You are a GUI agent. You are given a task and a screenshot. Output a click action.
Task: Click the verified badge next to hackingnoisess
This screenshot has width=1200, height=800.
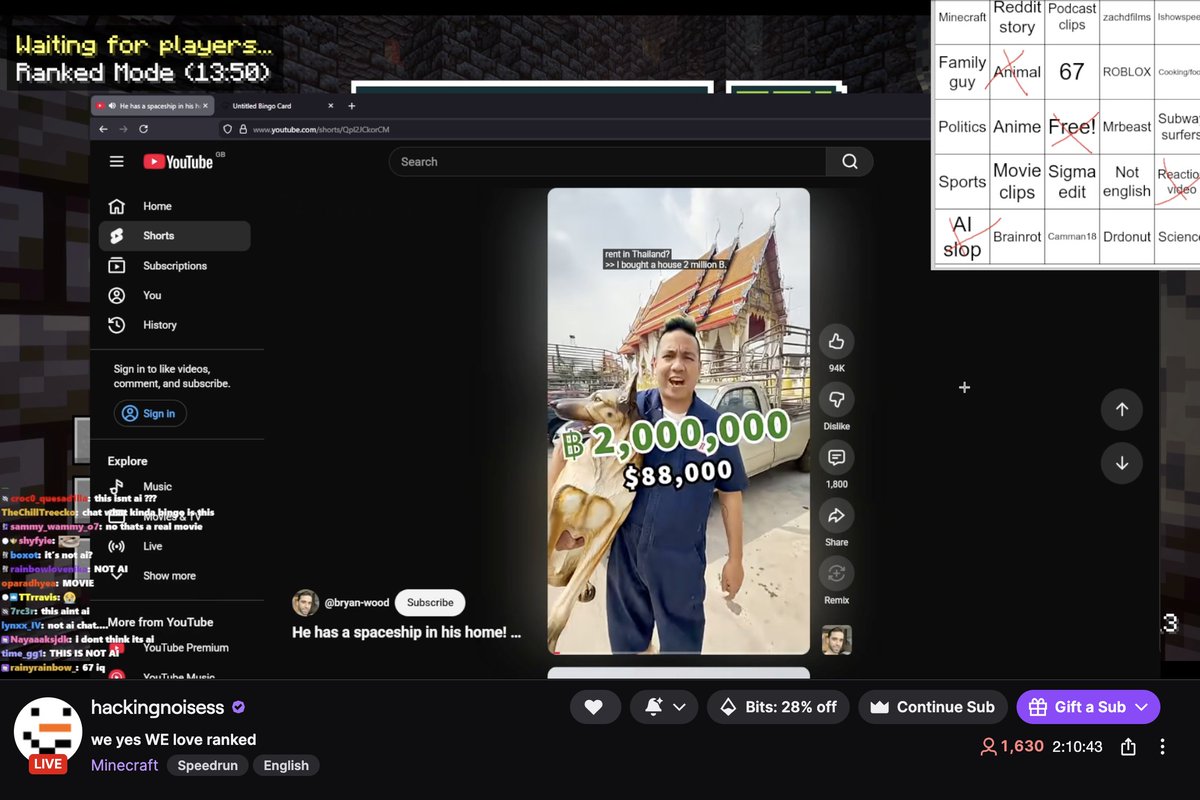coord(238,707)
